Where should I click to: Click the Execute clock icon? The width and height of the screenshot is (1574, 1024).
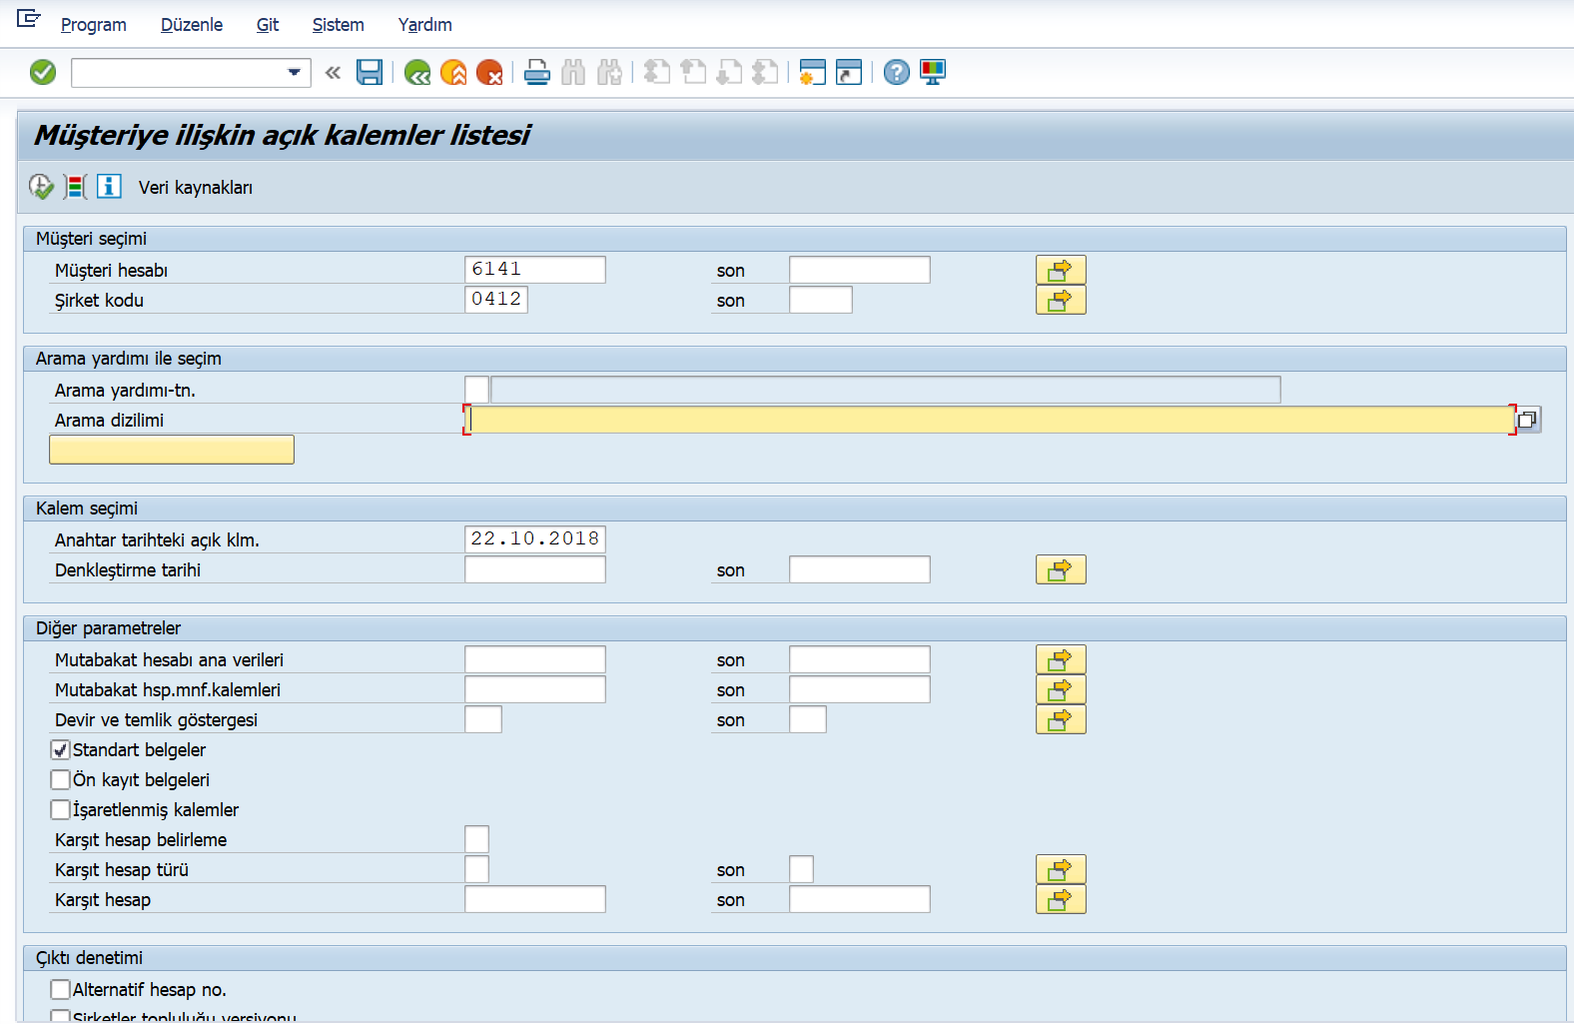coord(41,186)
